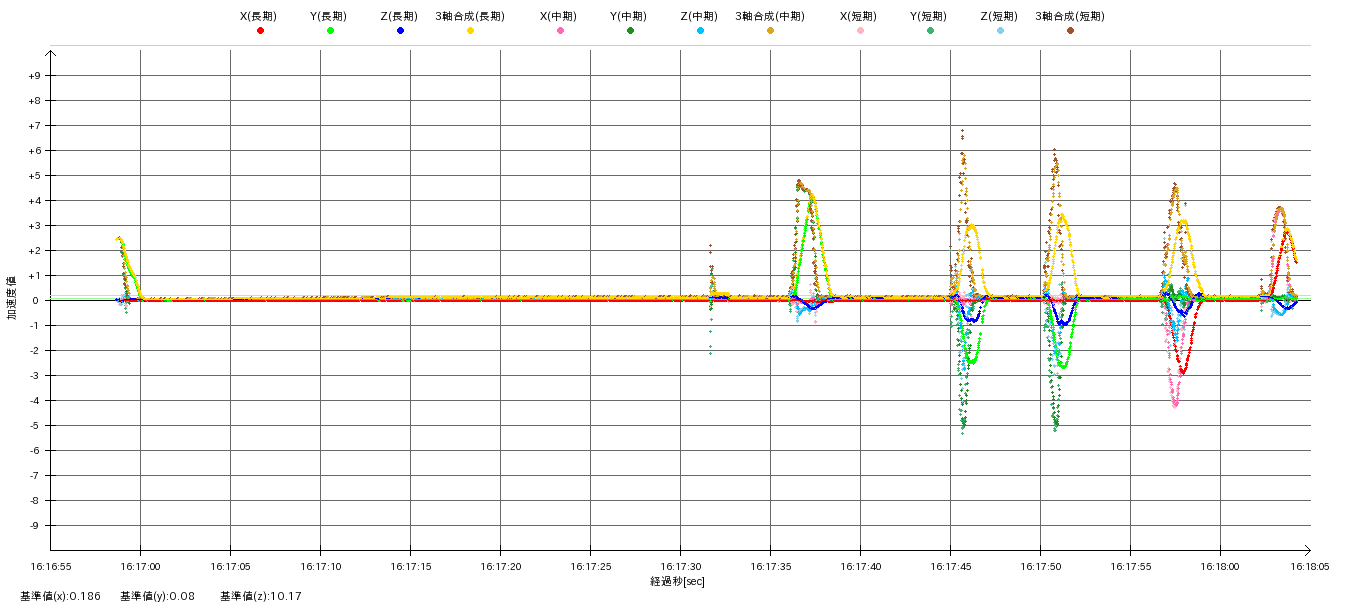The width and height of the screenshot is (1350, 610).
Task: Click the orange 3軸合成(中期) legend dot
Action: (x=770, y=31)
